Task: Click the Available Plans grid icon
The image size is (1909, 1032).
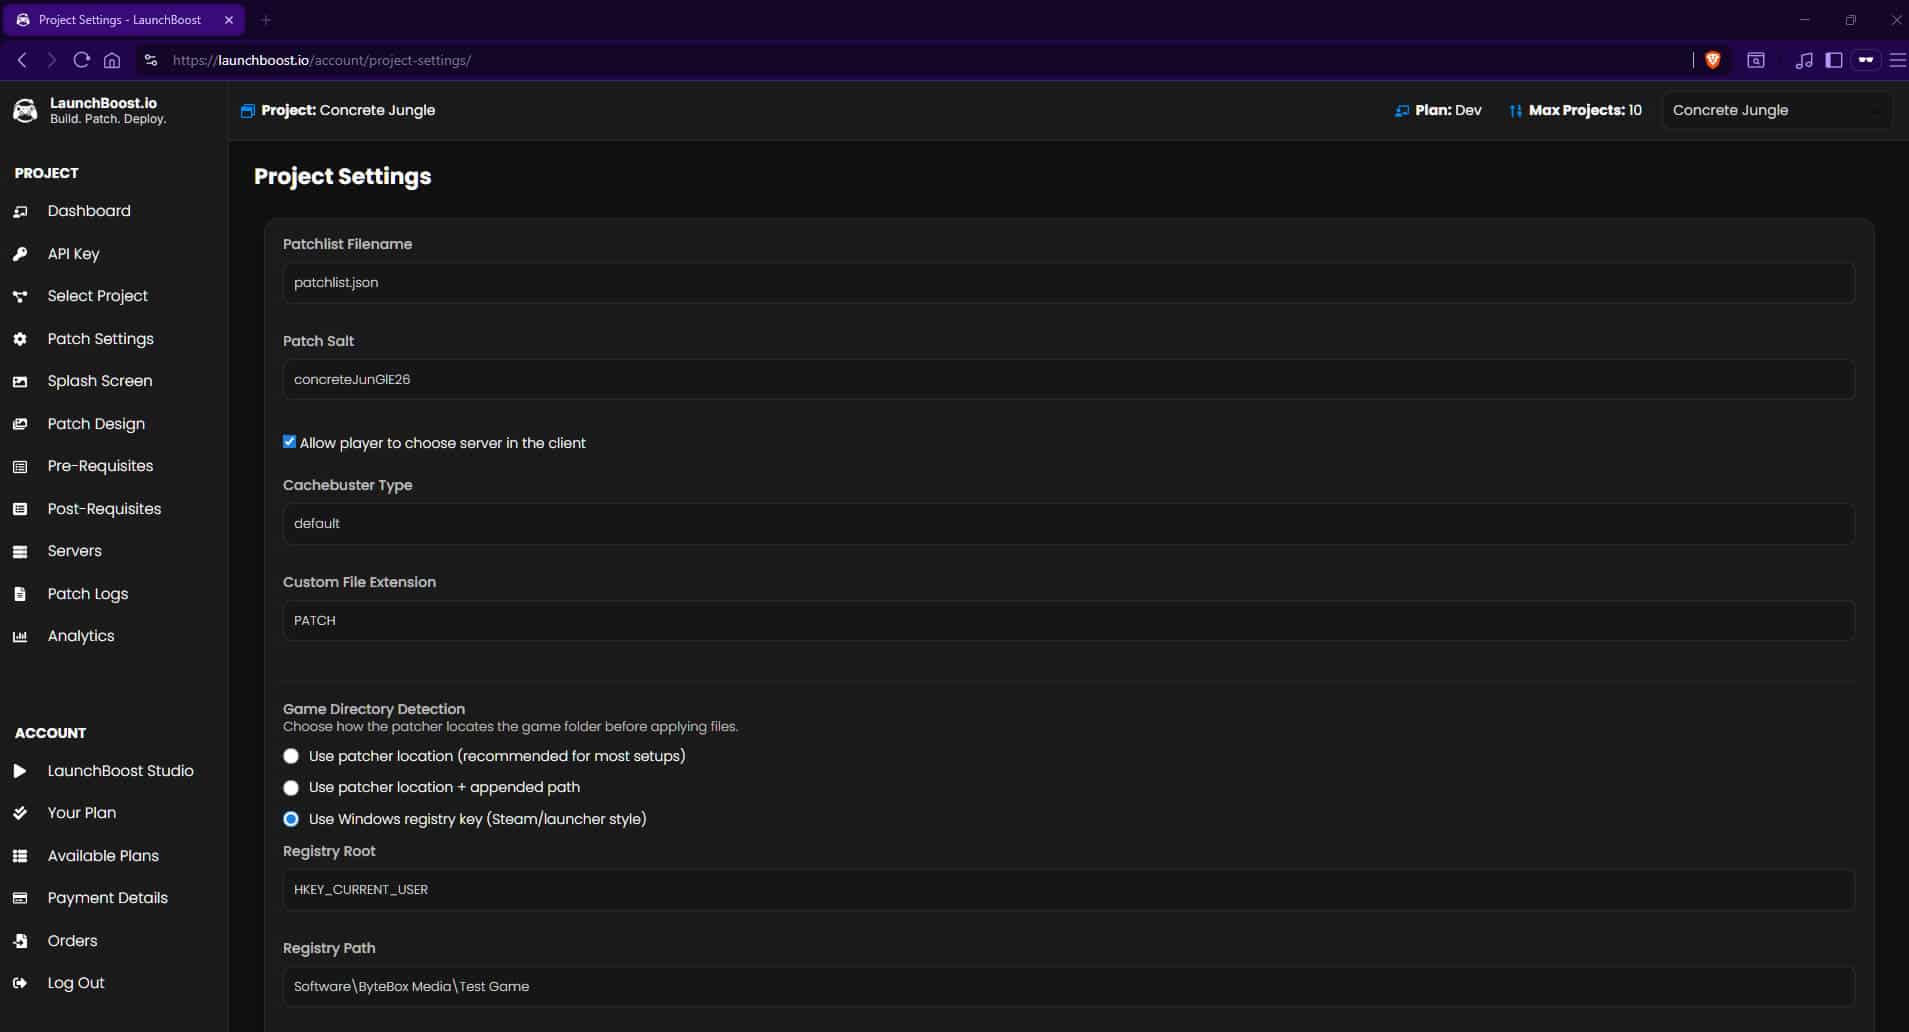Action: [20, 856]
